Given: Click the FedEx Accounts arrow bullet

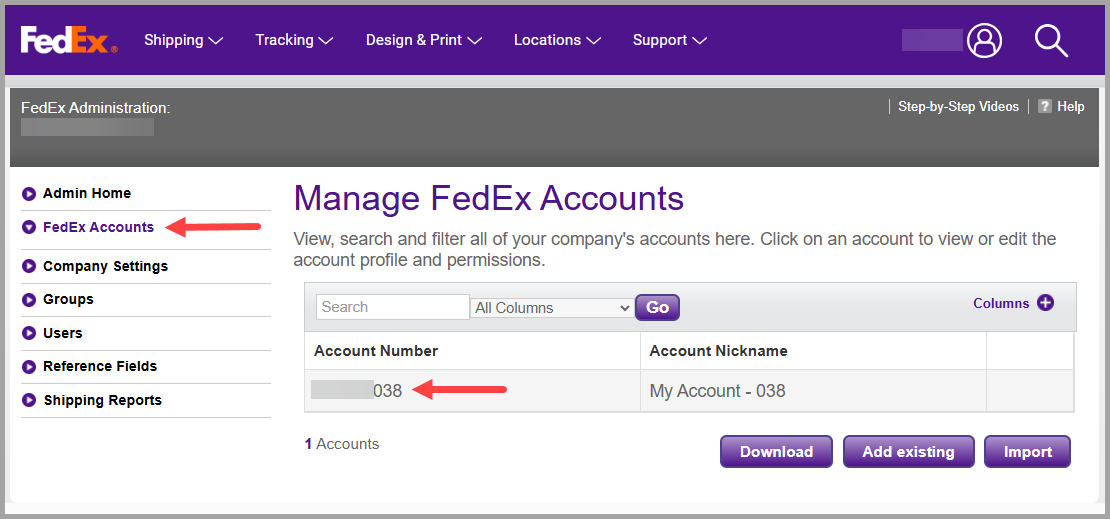Looking at the screenshot, I should (29, 227).
